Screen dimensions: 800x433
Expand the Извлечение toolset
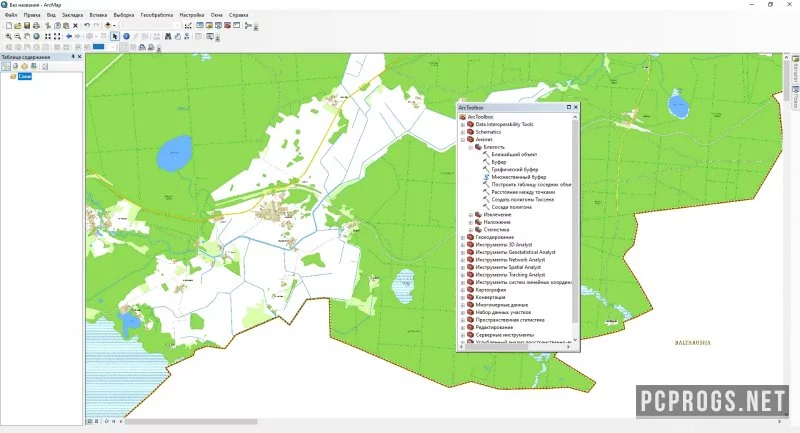click(471, 215)
